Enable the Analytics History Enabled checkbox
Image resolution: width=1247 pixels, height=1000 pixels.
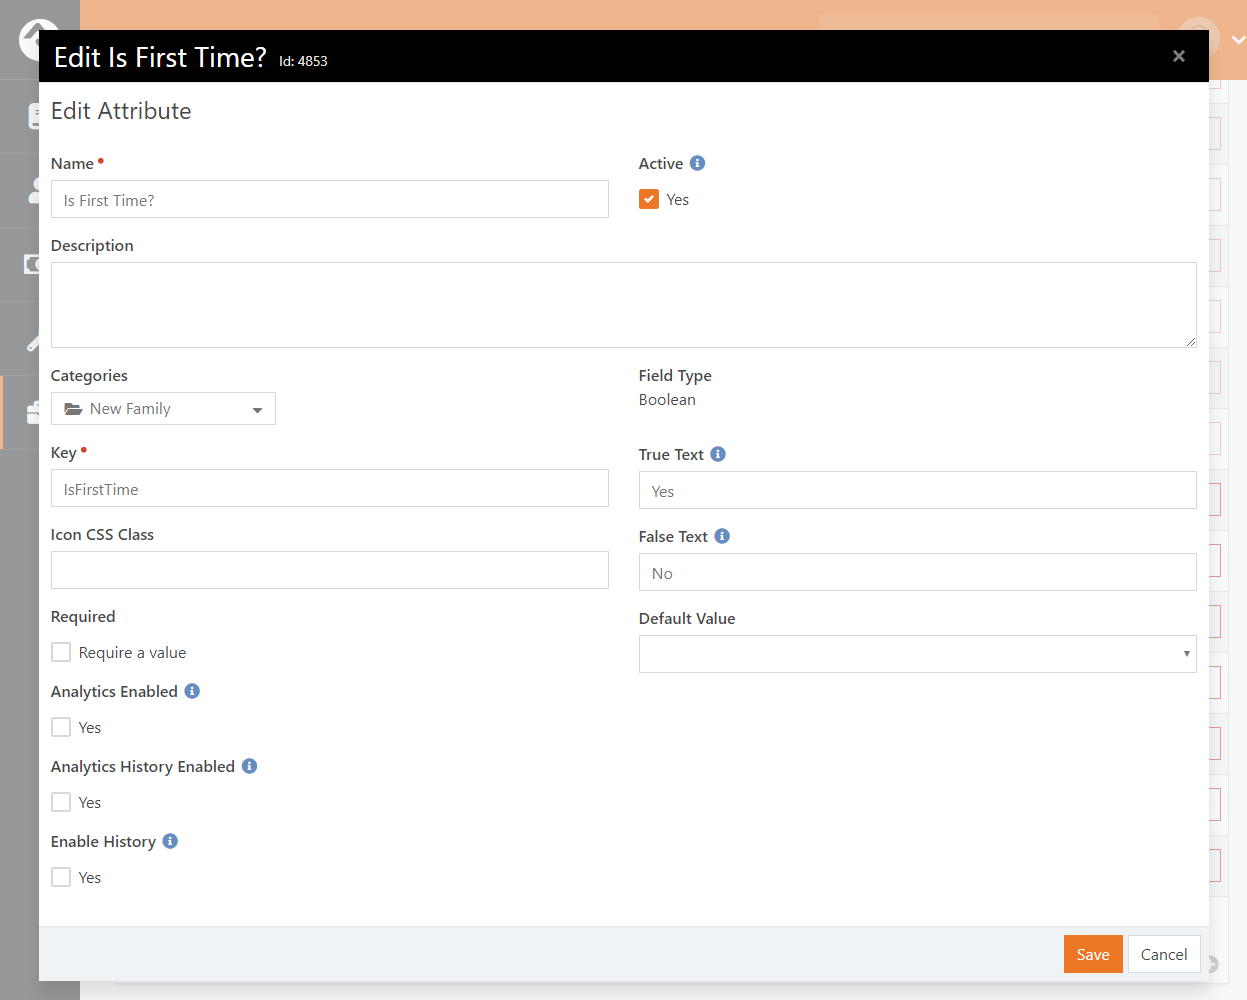pos(61,802)
